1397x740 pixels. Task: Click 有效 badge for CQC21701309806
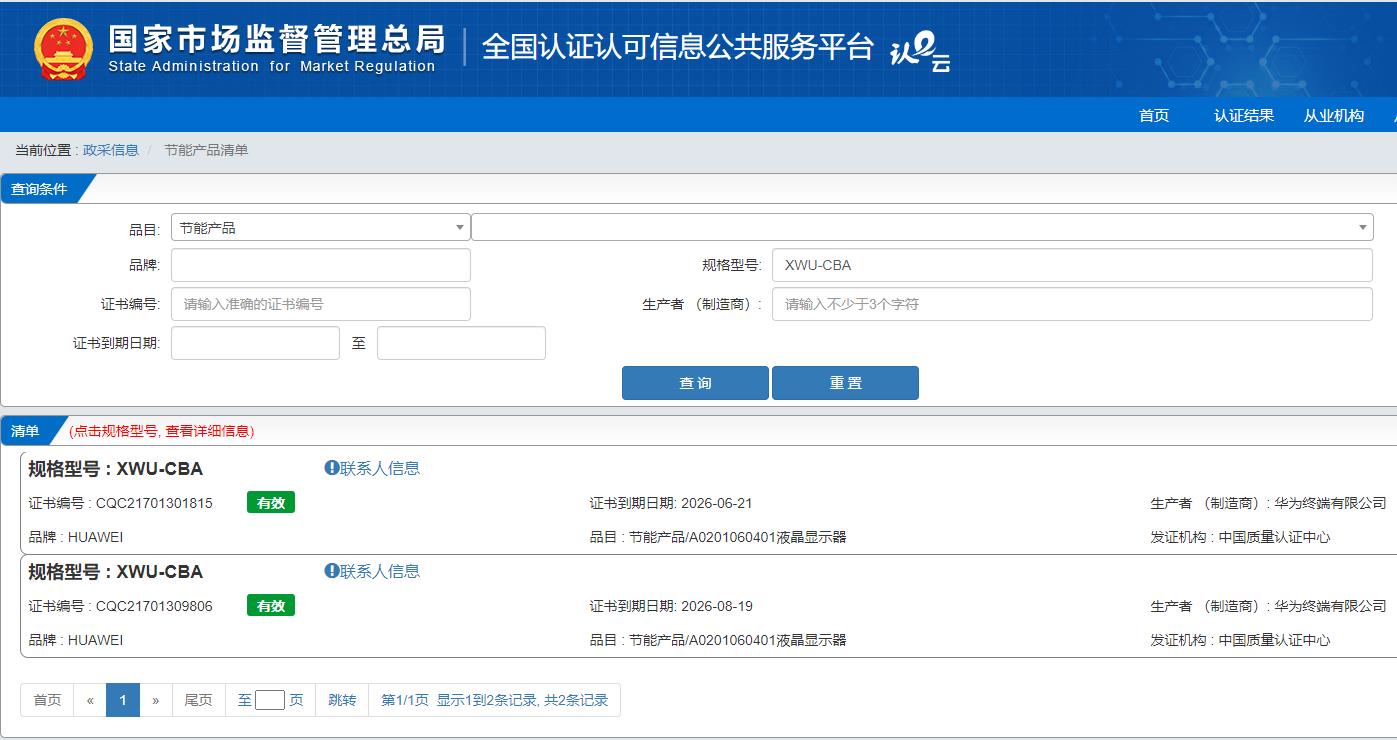[x=271, y=606]
